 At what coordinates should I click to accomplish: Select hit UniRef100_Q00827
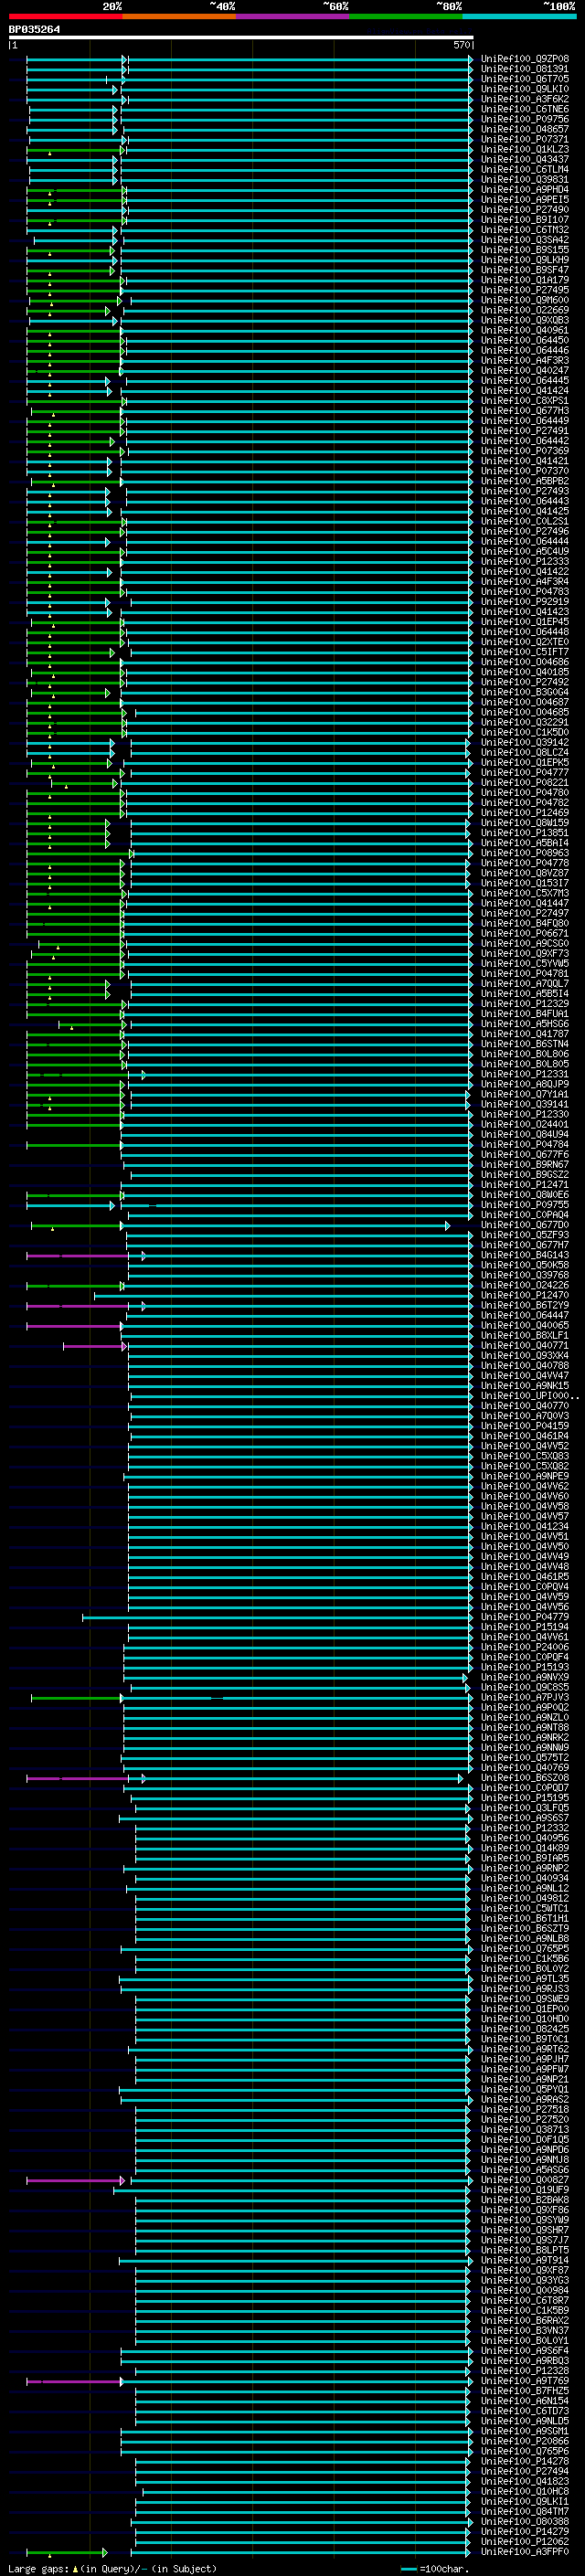pyautogui.click(x=525, y=2180)
